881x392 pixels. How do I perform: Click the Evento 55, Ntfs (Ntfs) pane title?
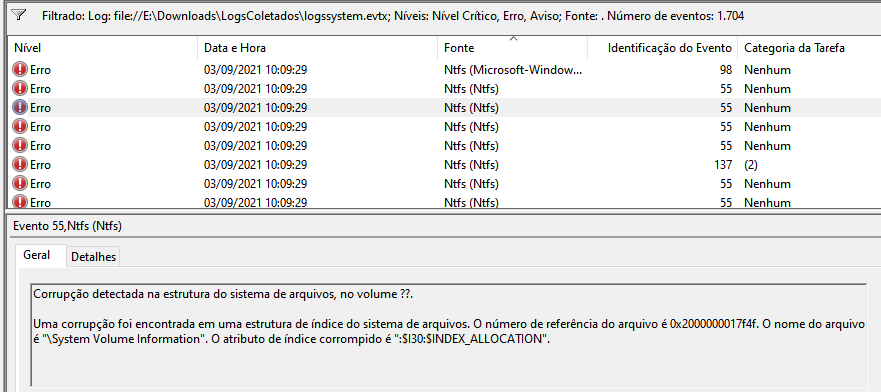point(67,226)
